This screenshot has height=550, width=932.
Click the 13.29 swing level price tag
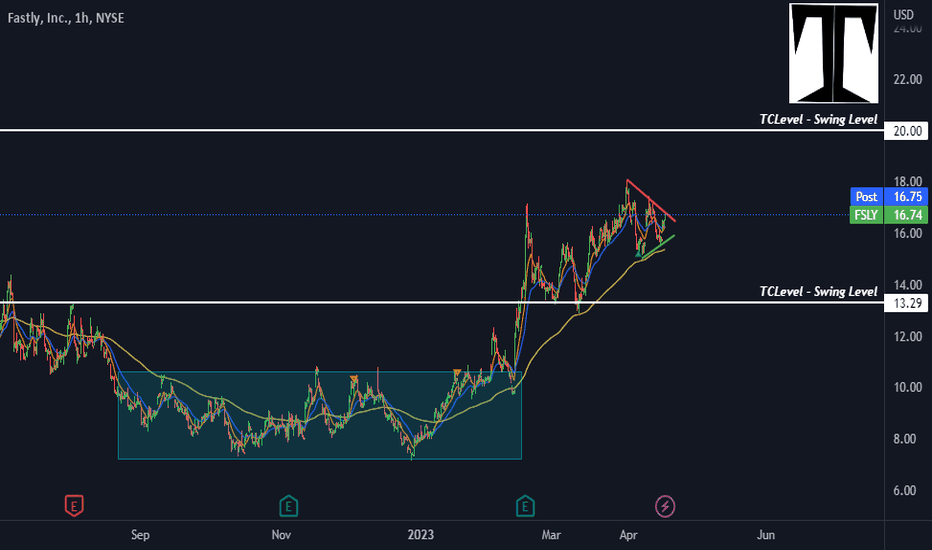point(906,303)
